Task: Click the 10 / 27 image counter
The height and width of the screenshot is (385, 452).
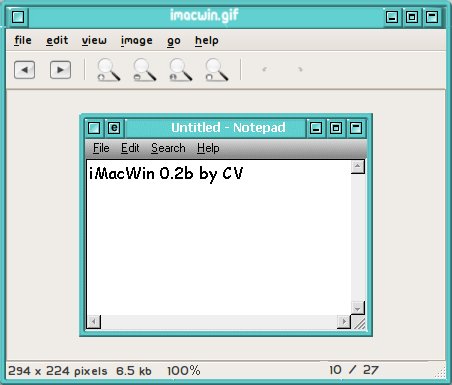Action: tap(354, 370)
